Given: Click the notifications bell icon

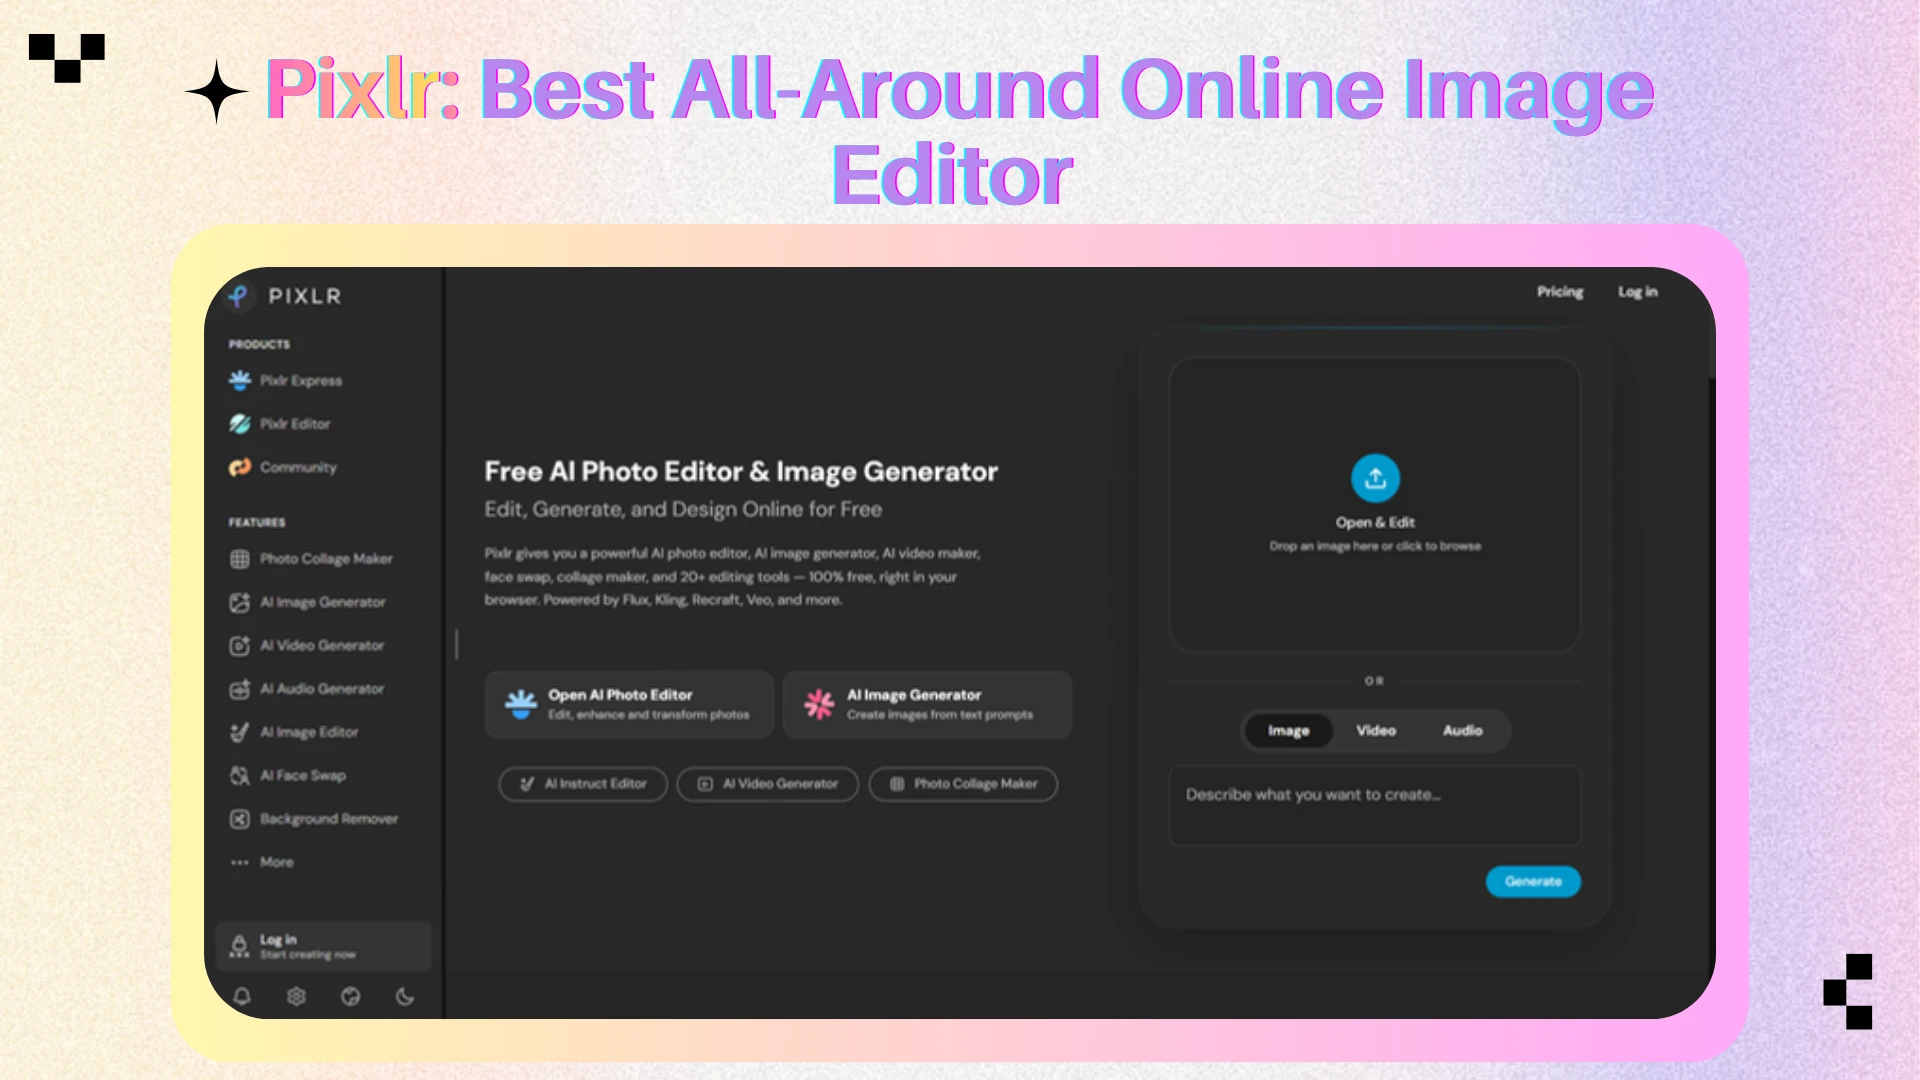Looking at the screenshot, I should [x=242, y=996].
